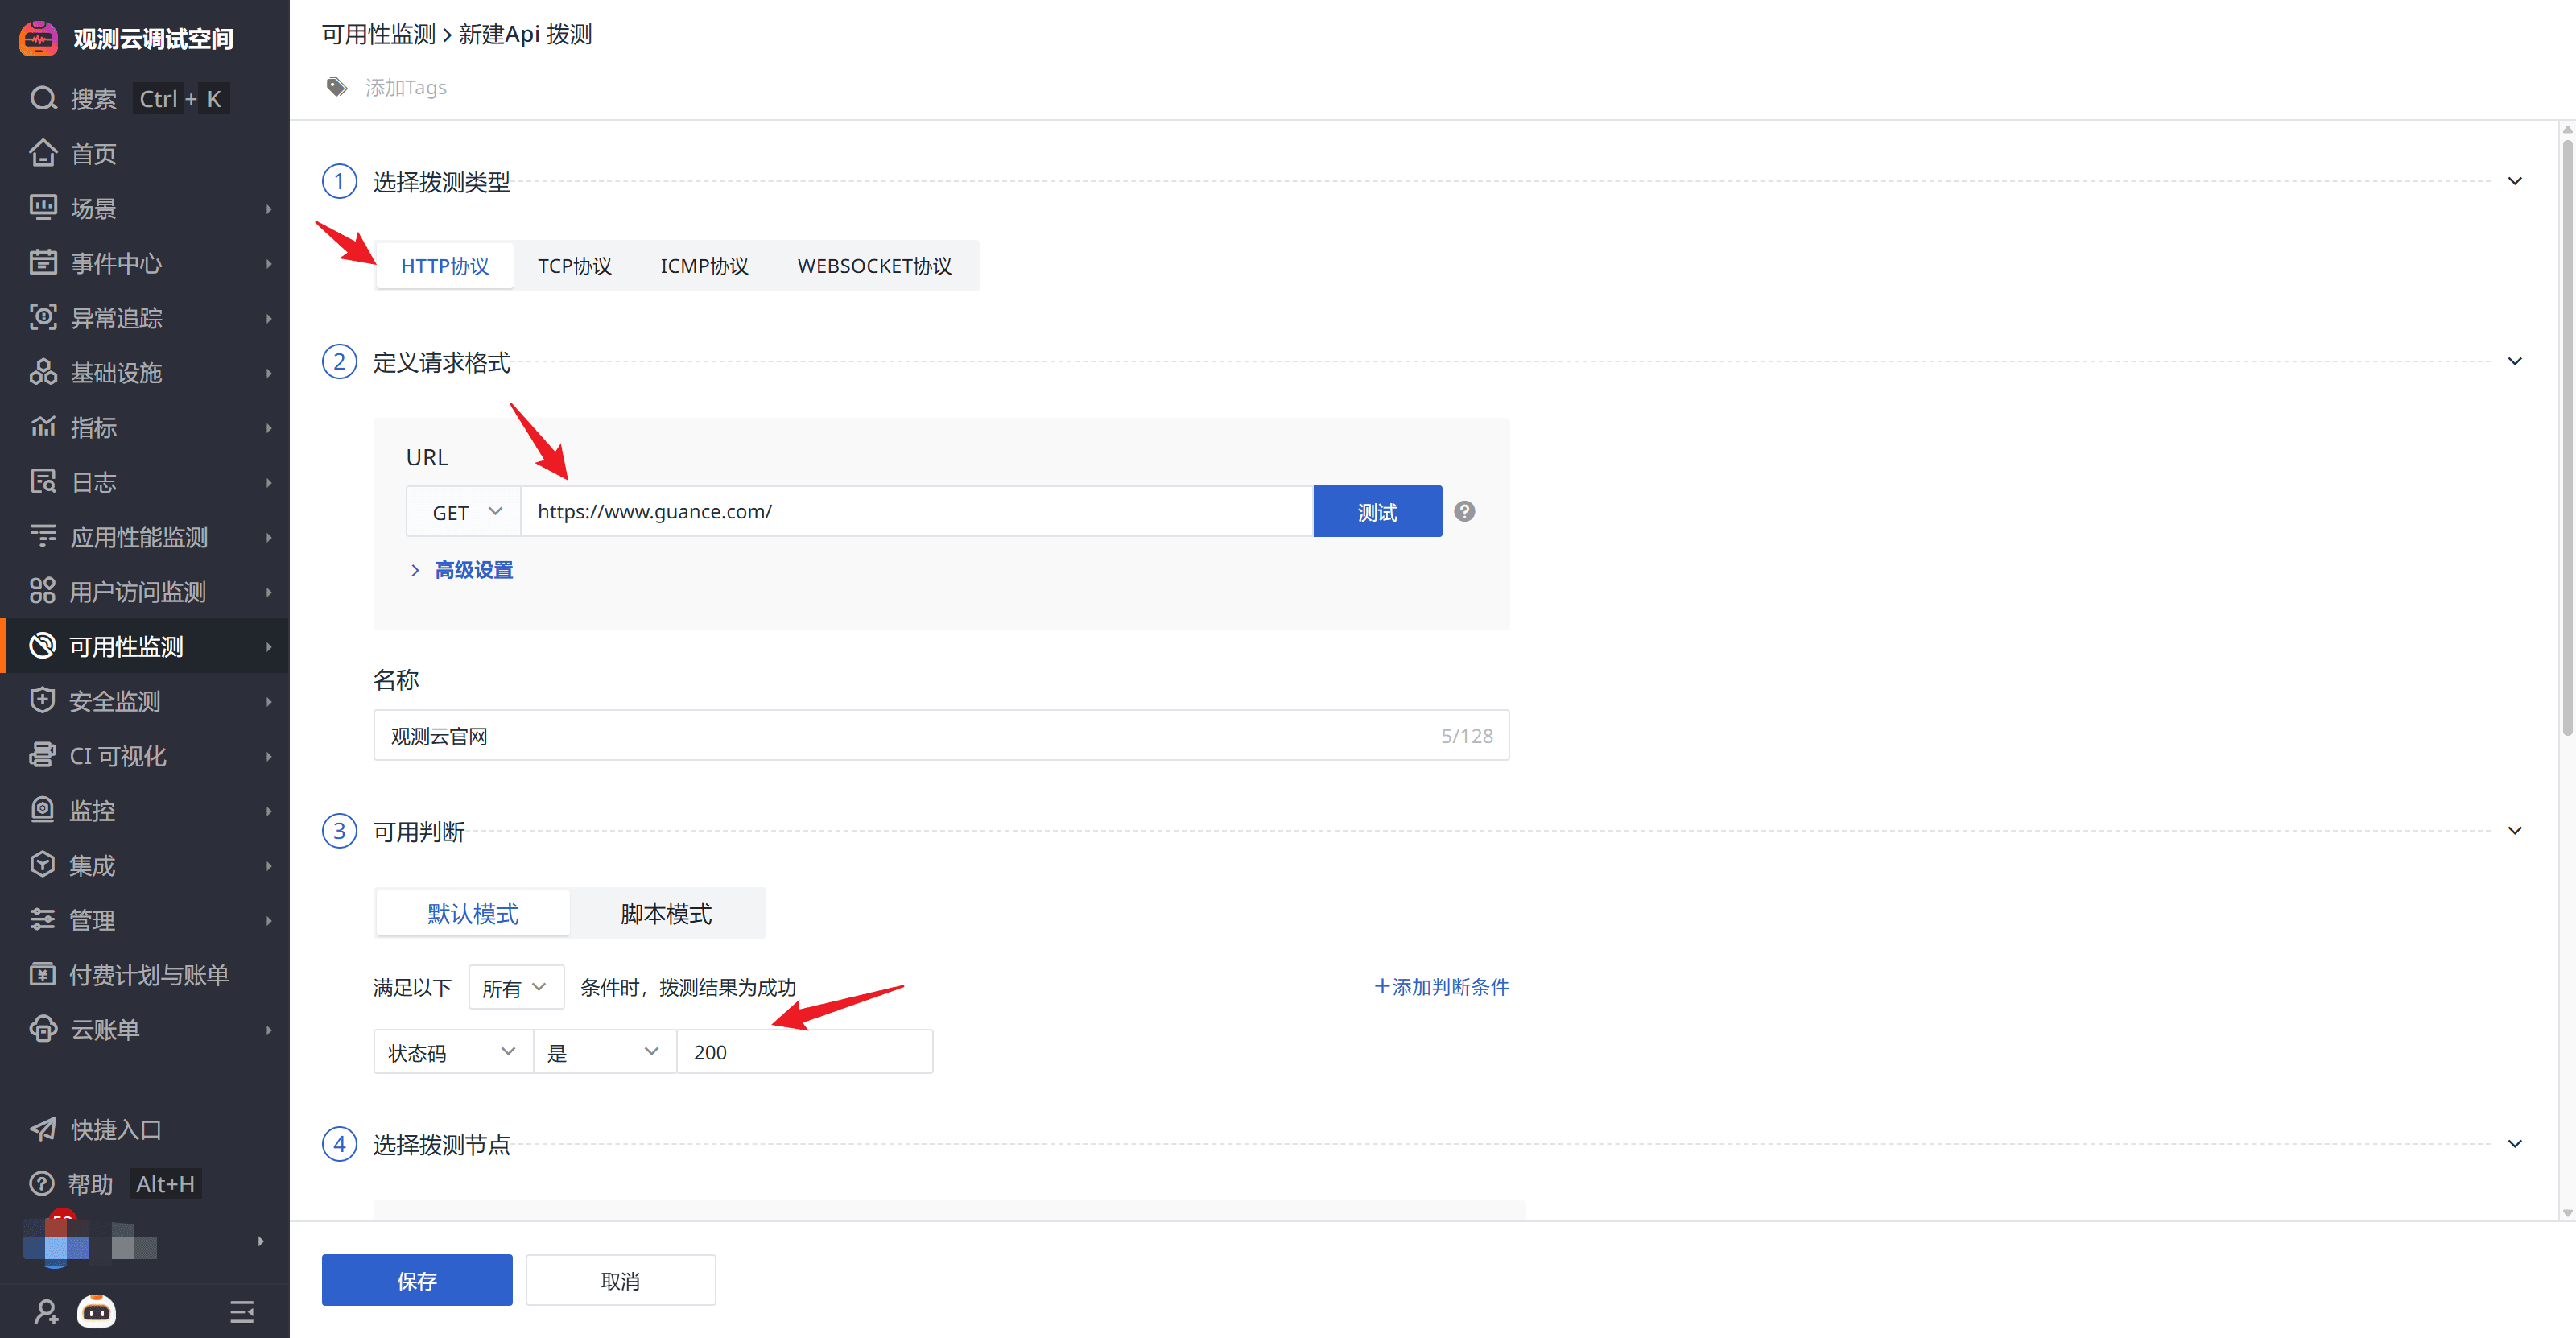This screenshot has height=1338, width=2576.
Task: Collapse sidebar using the menu fold icon
Action: click(241, 1310)
